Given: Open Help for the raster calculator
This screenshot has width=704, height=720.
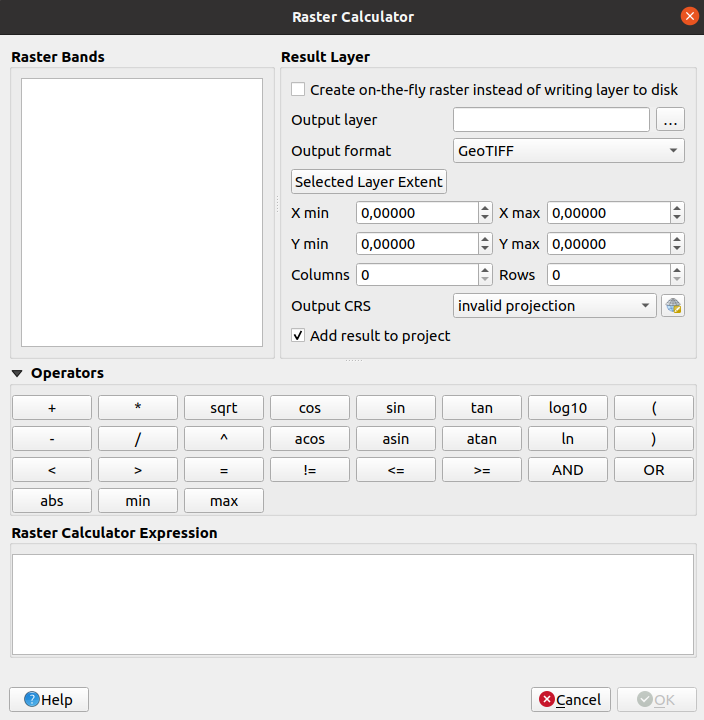Looking at the screenshot, I should [x=49, y=699].
